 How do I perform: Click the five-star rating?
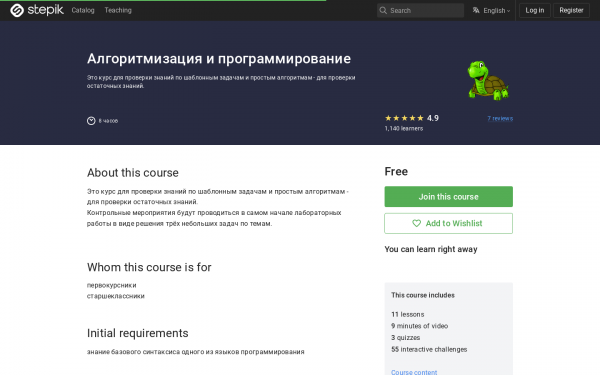pyautogui.click(x=404, y=118)
